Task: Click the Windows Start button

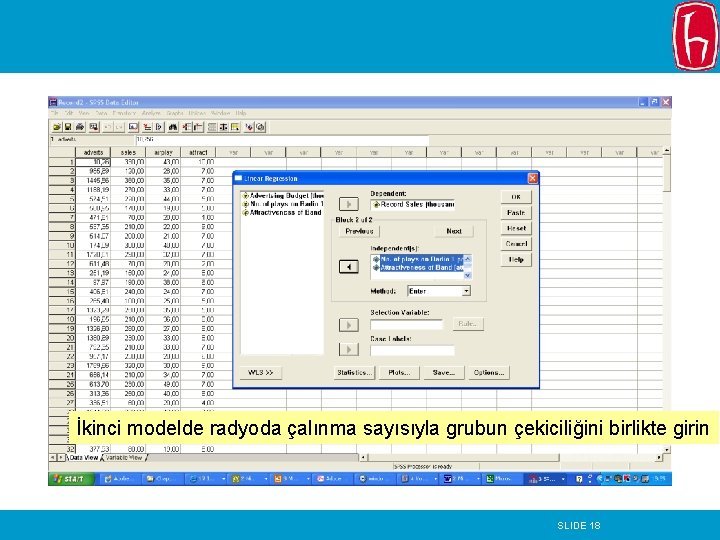Action: [x=71, y=479]
